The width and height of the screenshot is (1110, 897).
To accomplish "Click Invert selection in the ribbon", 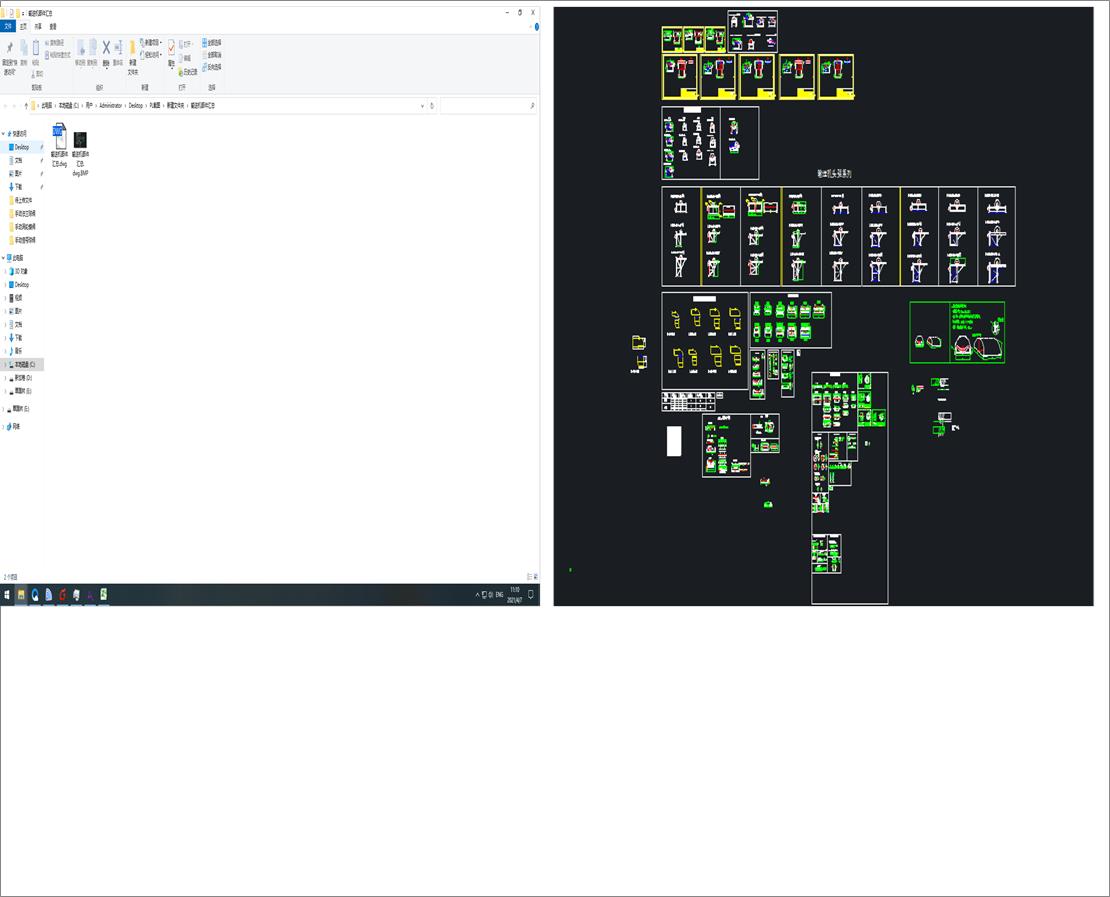I will point(212,67).
